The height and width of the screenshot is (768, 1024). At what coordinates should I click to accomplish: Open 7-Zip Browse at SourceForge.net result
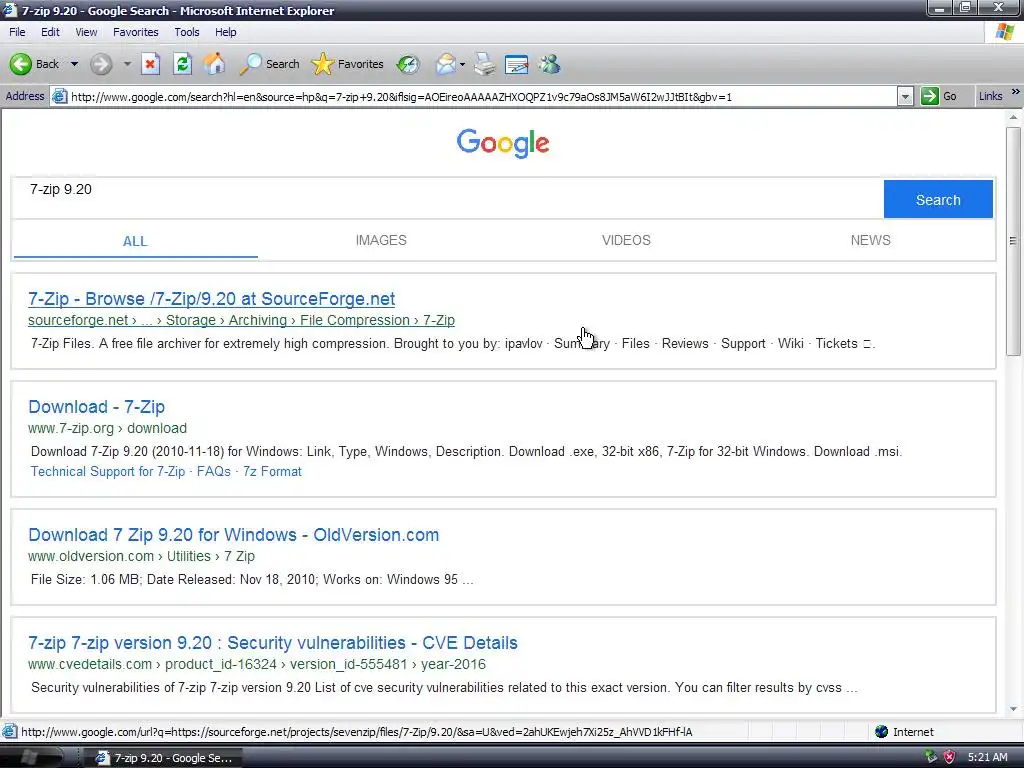tap(212, 299)
